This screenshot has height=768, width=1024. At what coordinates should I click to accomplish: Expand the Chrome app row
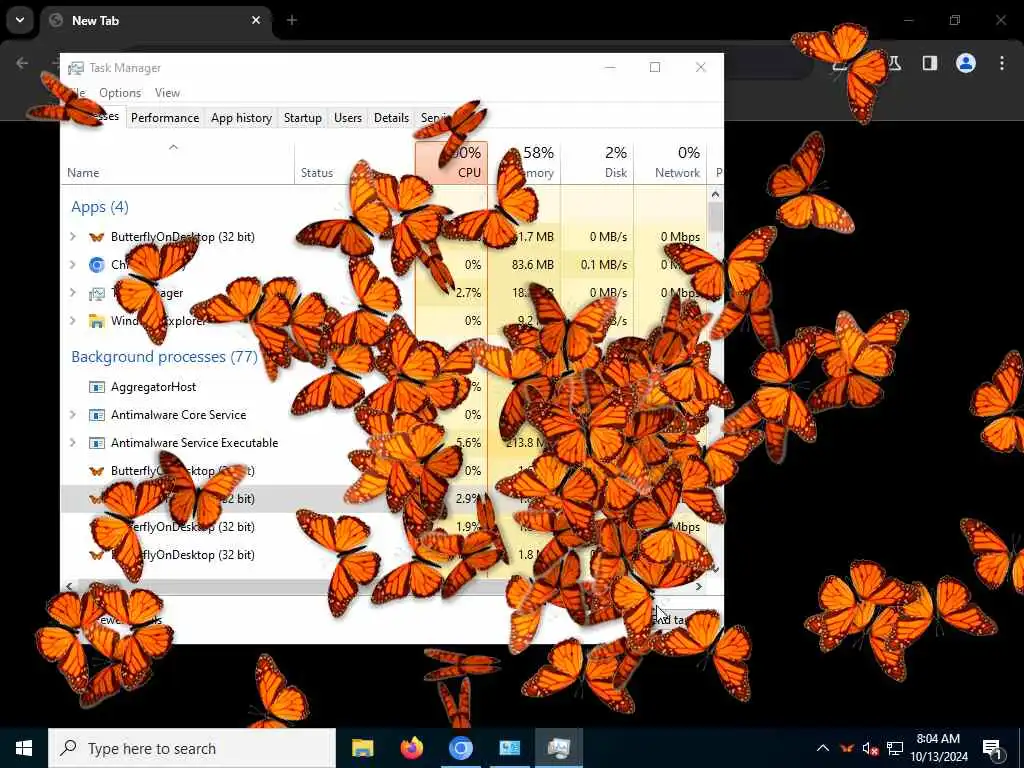click(73, 264)
